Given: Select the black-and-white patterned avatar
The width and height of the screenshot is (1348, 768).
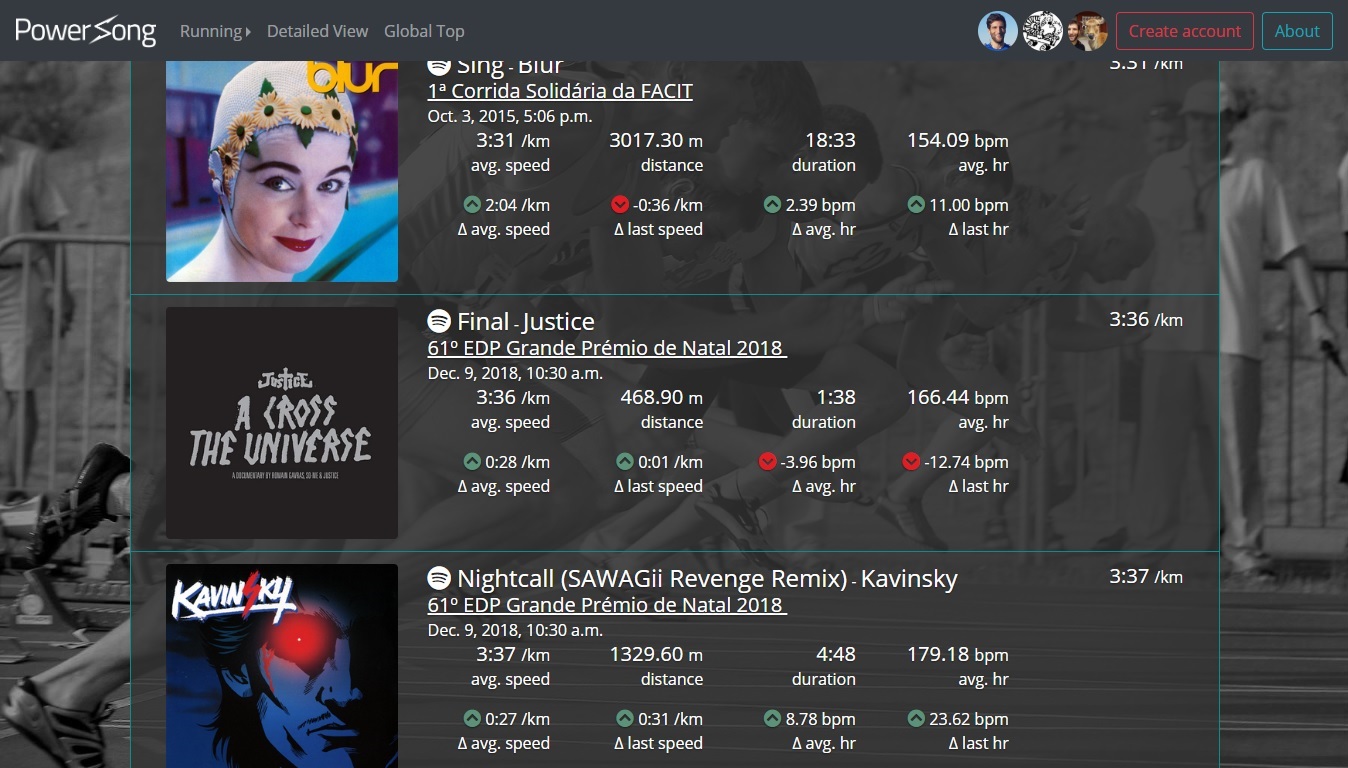Looking at the screenshot, I should click(1042, 31).
